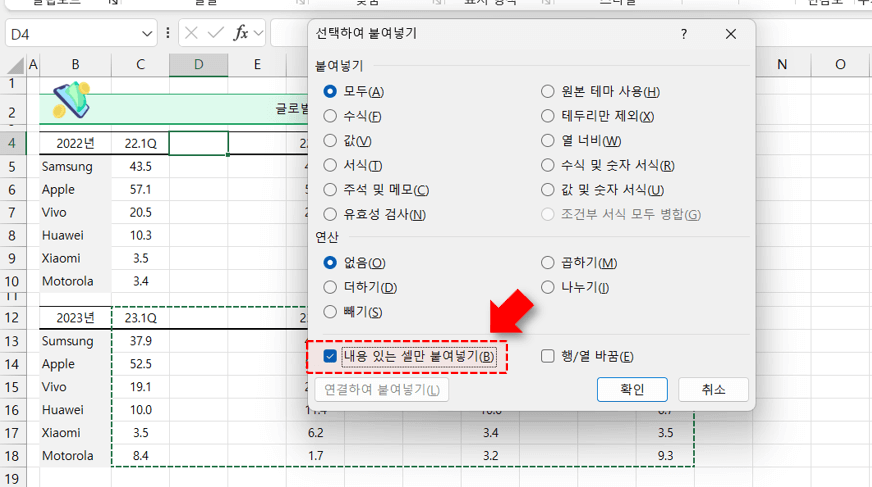
Task: Click the Motorola cell in row 10
Action: pos(76,281)
